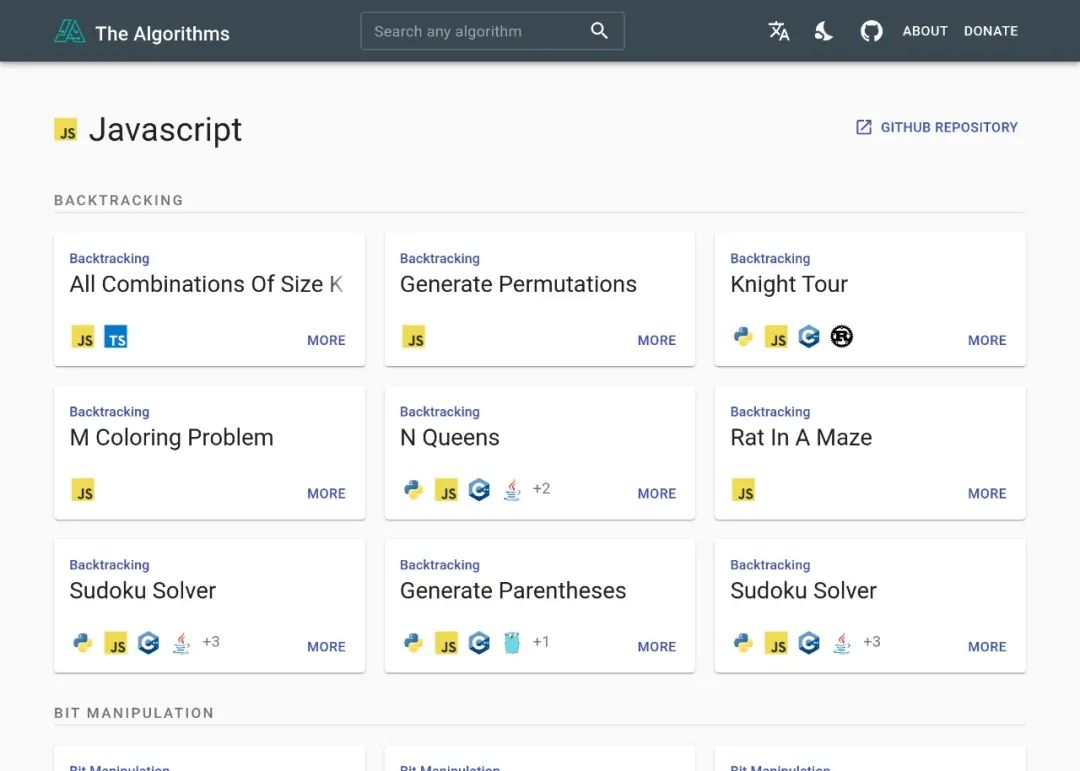Image resolution: width=1080 pixels, height=771 pixels.
Task: Open N Queens title
Action: [450, 438]
